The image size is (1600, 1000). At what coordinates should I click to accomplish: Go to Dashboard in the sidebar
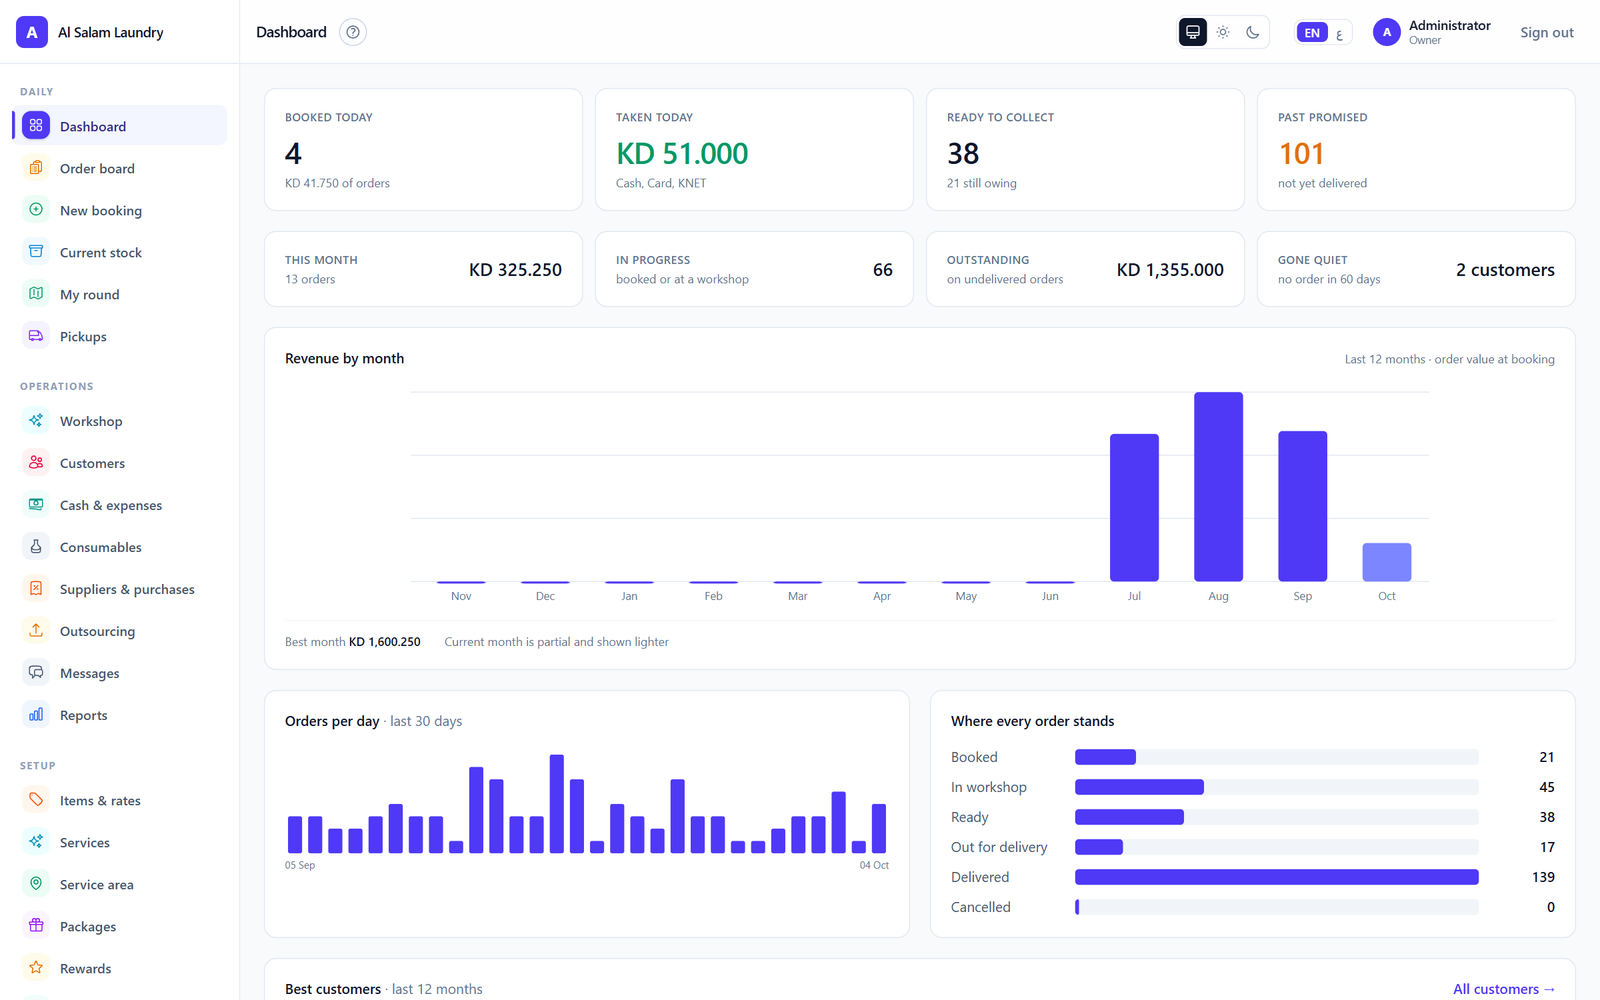(x=120, y=126)
